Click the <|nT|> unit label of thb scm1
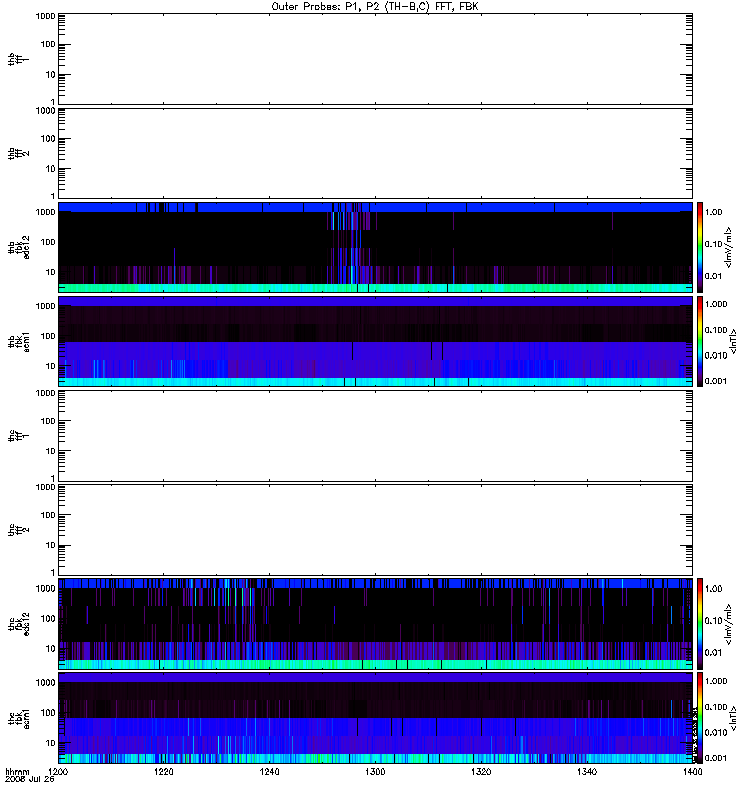This screenshot has width=750, height=800. point(733,341)
